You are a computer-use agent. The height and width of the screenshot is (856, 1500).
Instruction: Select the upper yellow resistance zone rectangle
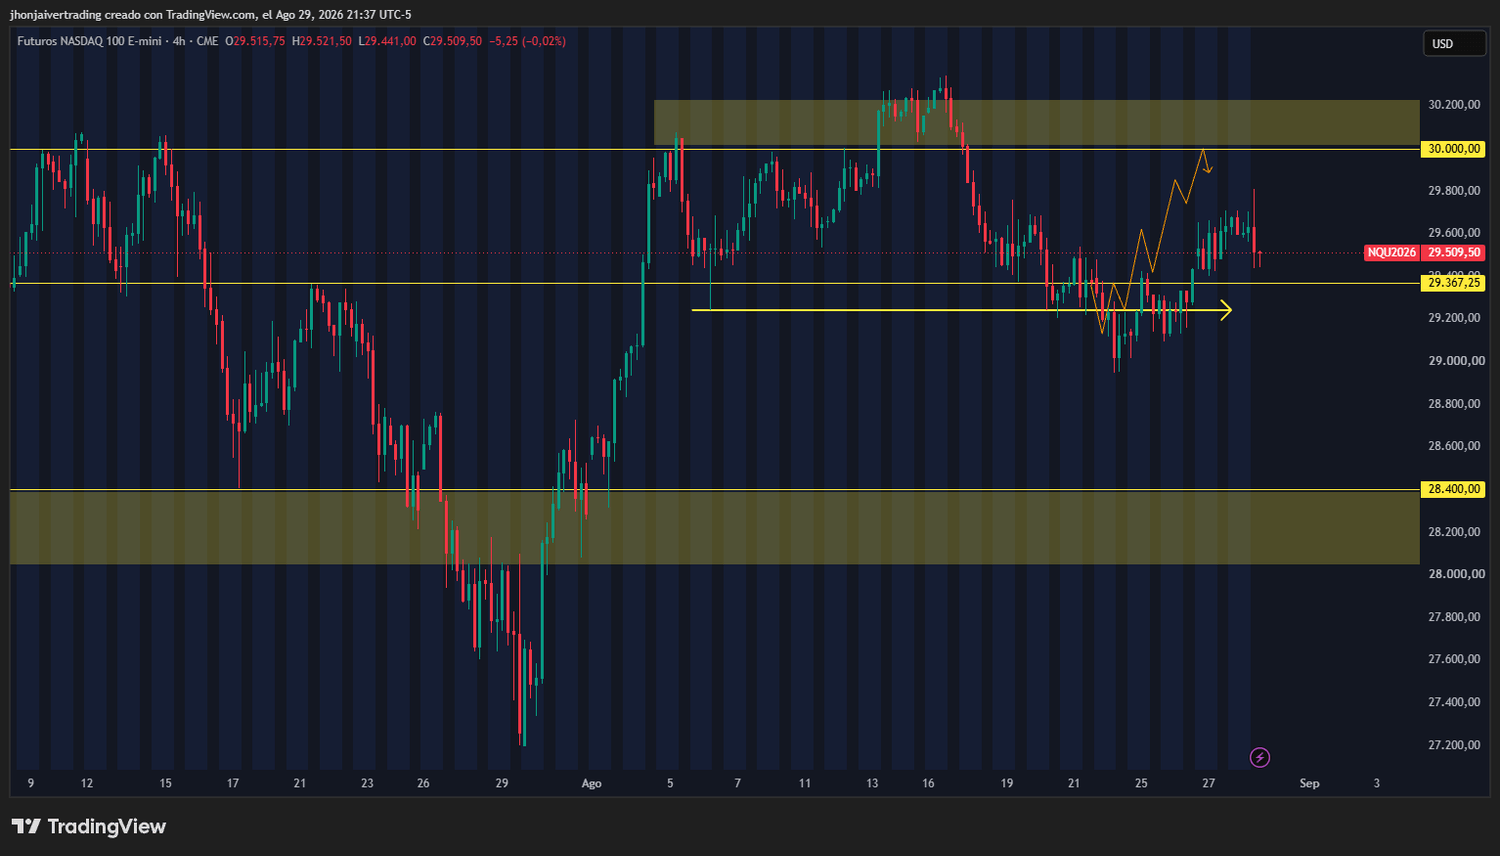click(x=1037, y=122)
